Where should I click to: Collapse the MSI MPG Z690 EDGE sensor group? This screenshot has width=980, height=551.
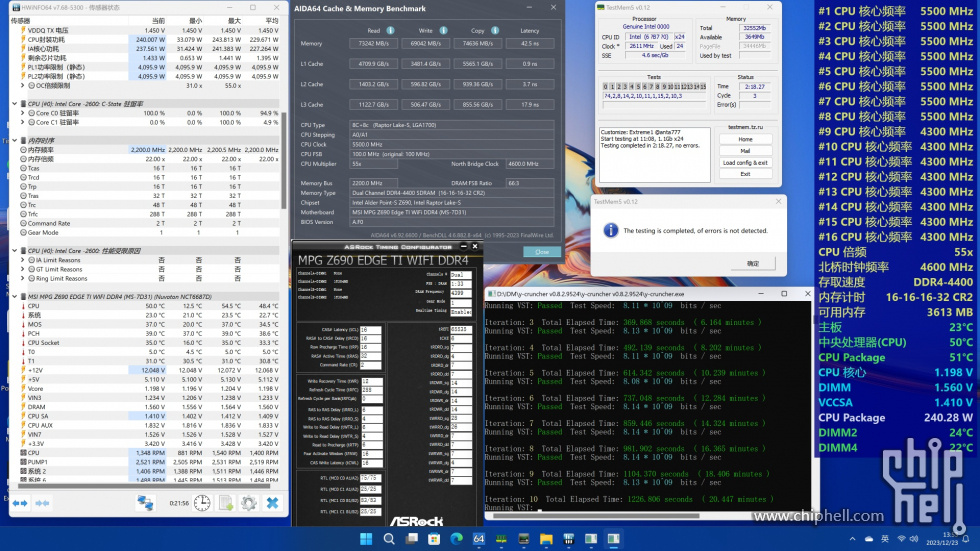point(14,297)
